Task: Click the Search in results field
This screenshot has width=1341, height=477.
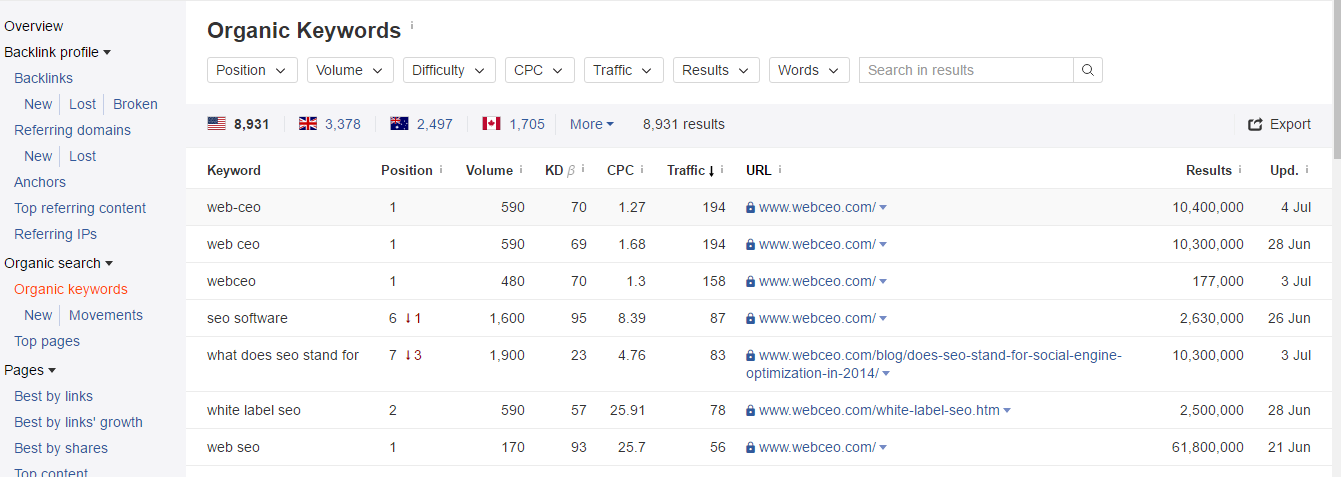Action: pyautogui.click(x=966, y=70)
